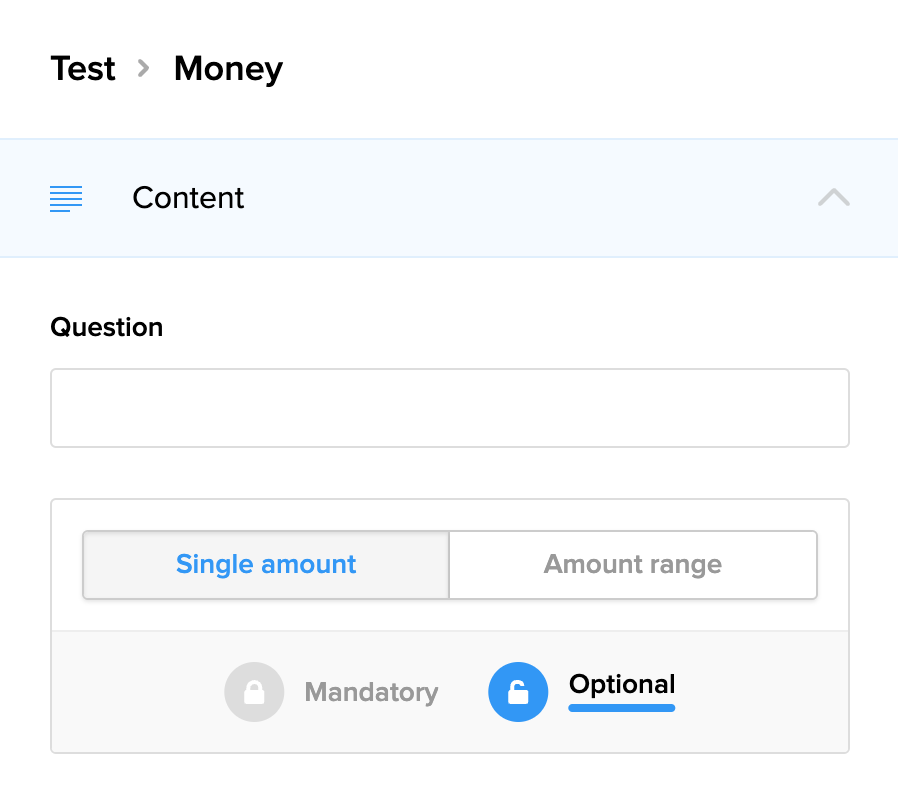Switch to the Single amount tab
This screenshot has width=898, height=798.
[266, 565]
